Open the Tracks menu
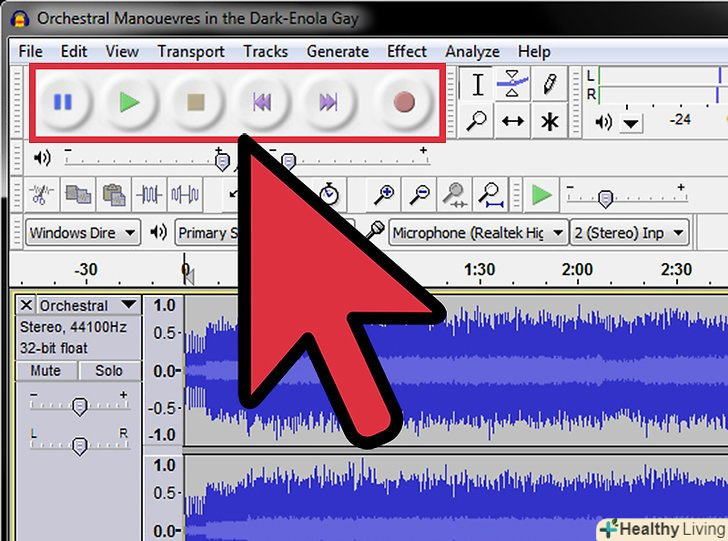 coord(266,51)
